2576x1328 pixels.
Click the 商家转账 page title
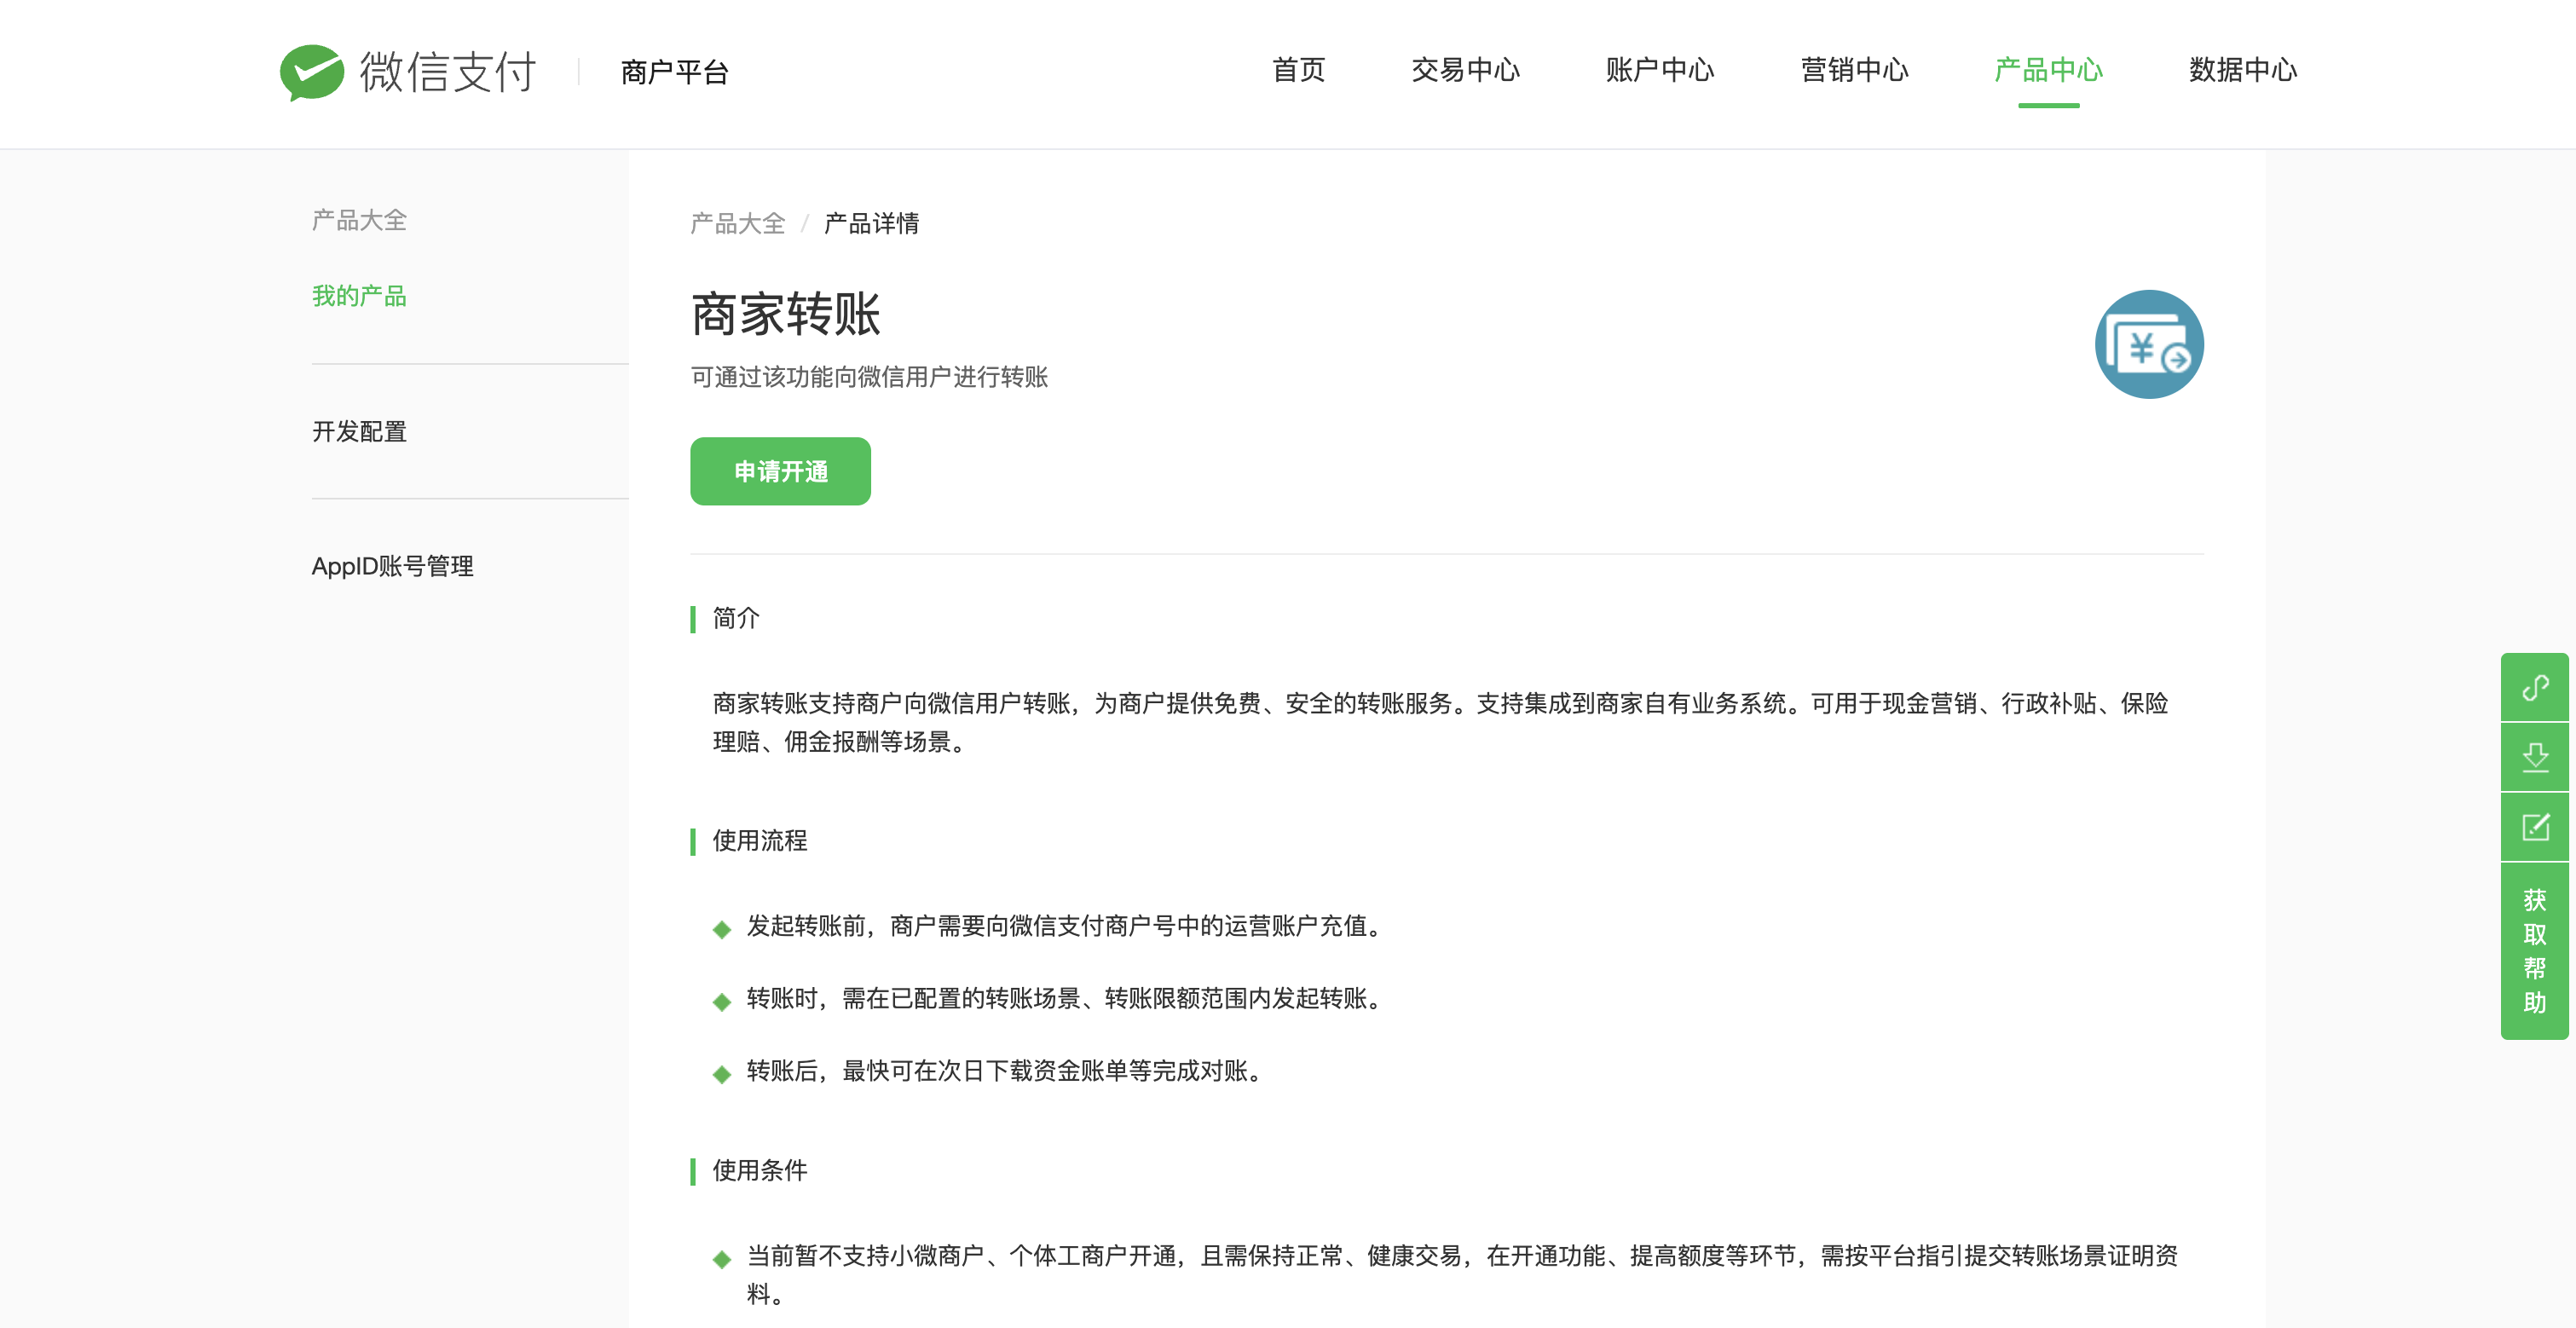click(x=785, y=314)
